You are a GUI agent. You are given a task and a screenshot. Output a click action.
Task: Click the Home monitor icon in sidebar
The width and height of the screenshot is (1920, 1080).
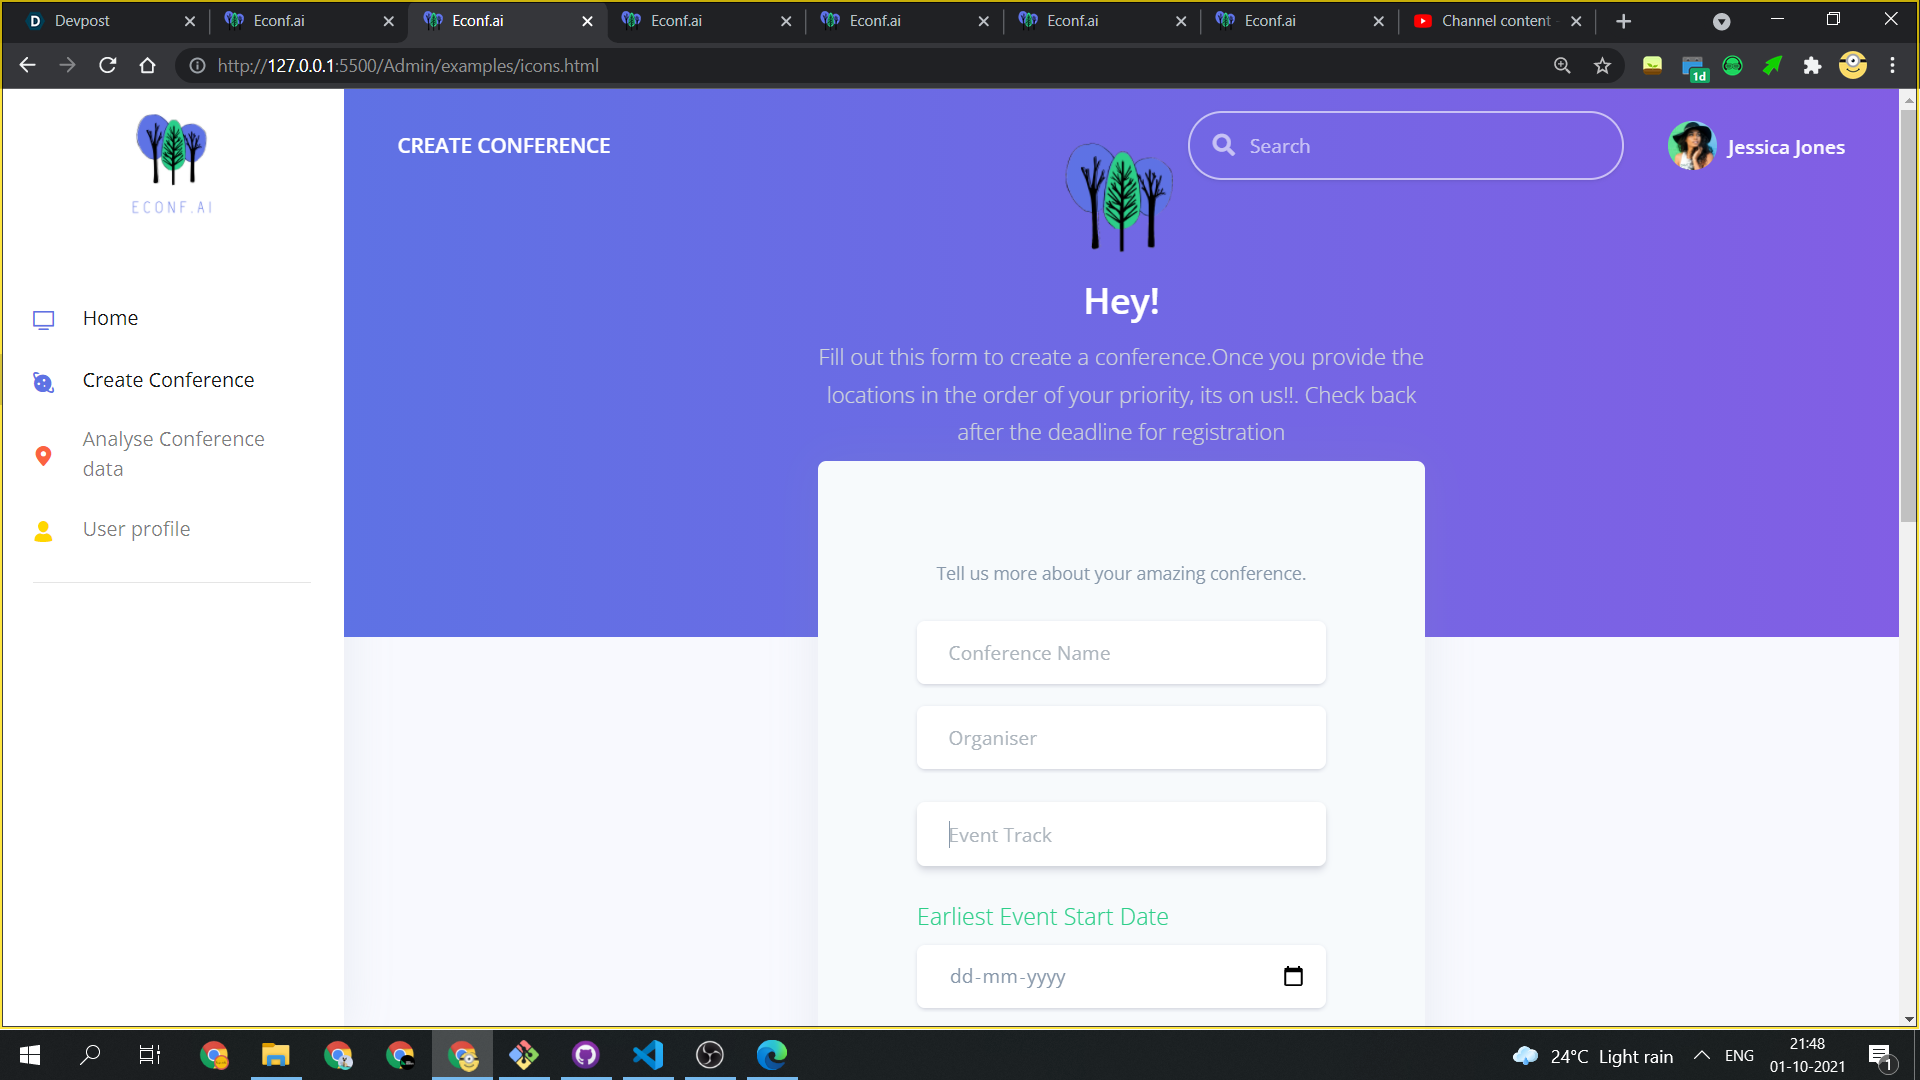point(43,320)
